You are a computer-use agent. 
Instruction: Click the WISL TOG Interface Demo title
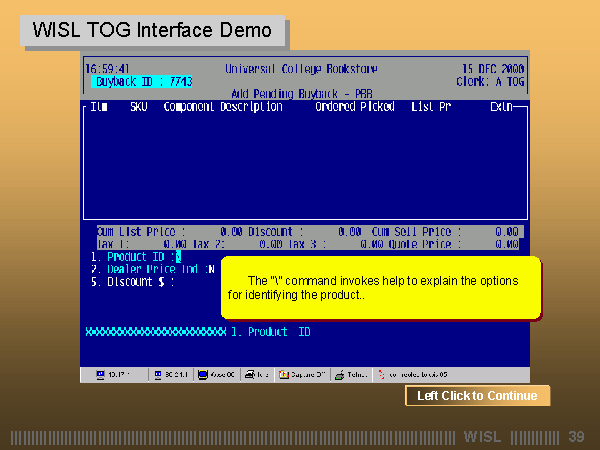point(152,30)
